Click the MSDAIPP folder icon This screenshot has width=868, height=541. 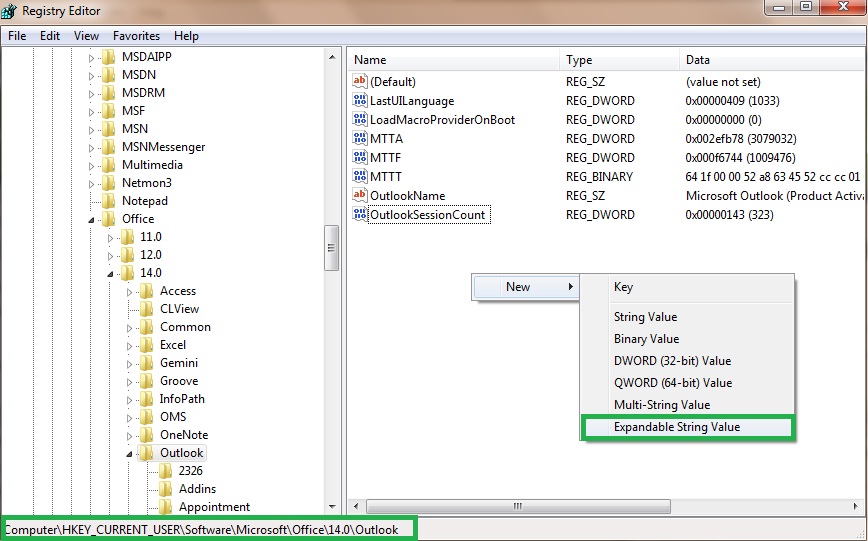[x=108, y=56]
